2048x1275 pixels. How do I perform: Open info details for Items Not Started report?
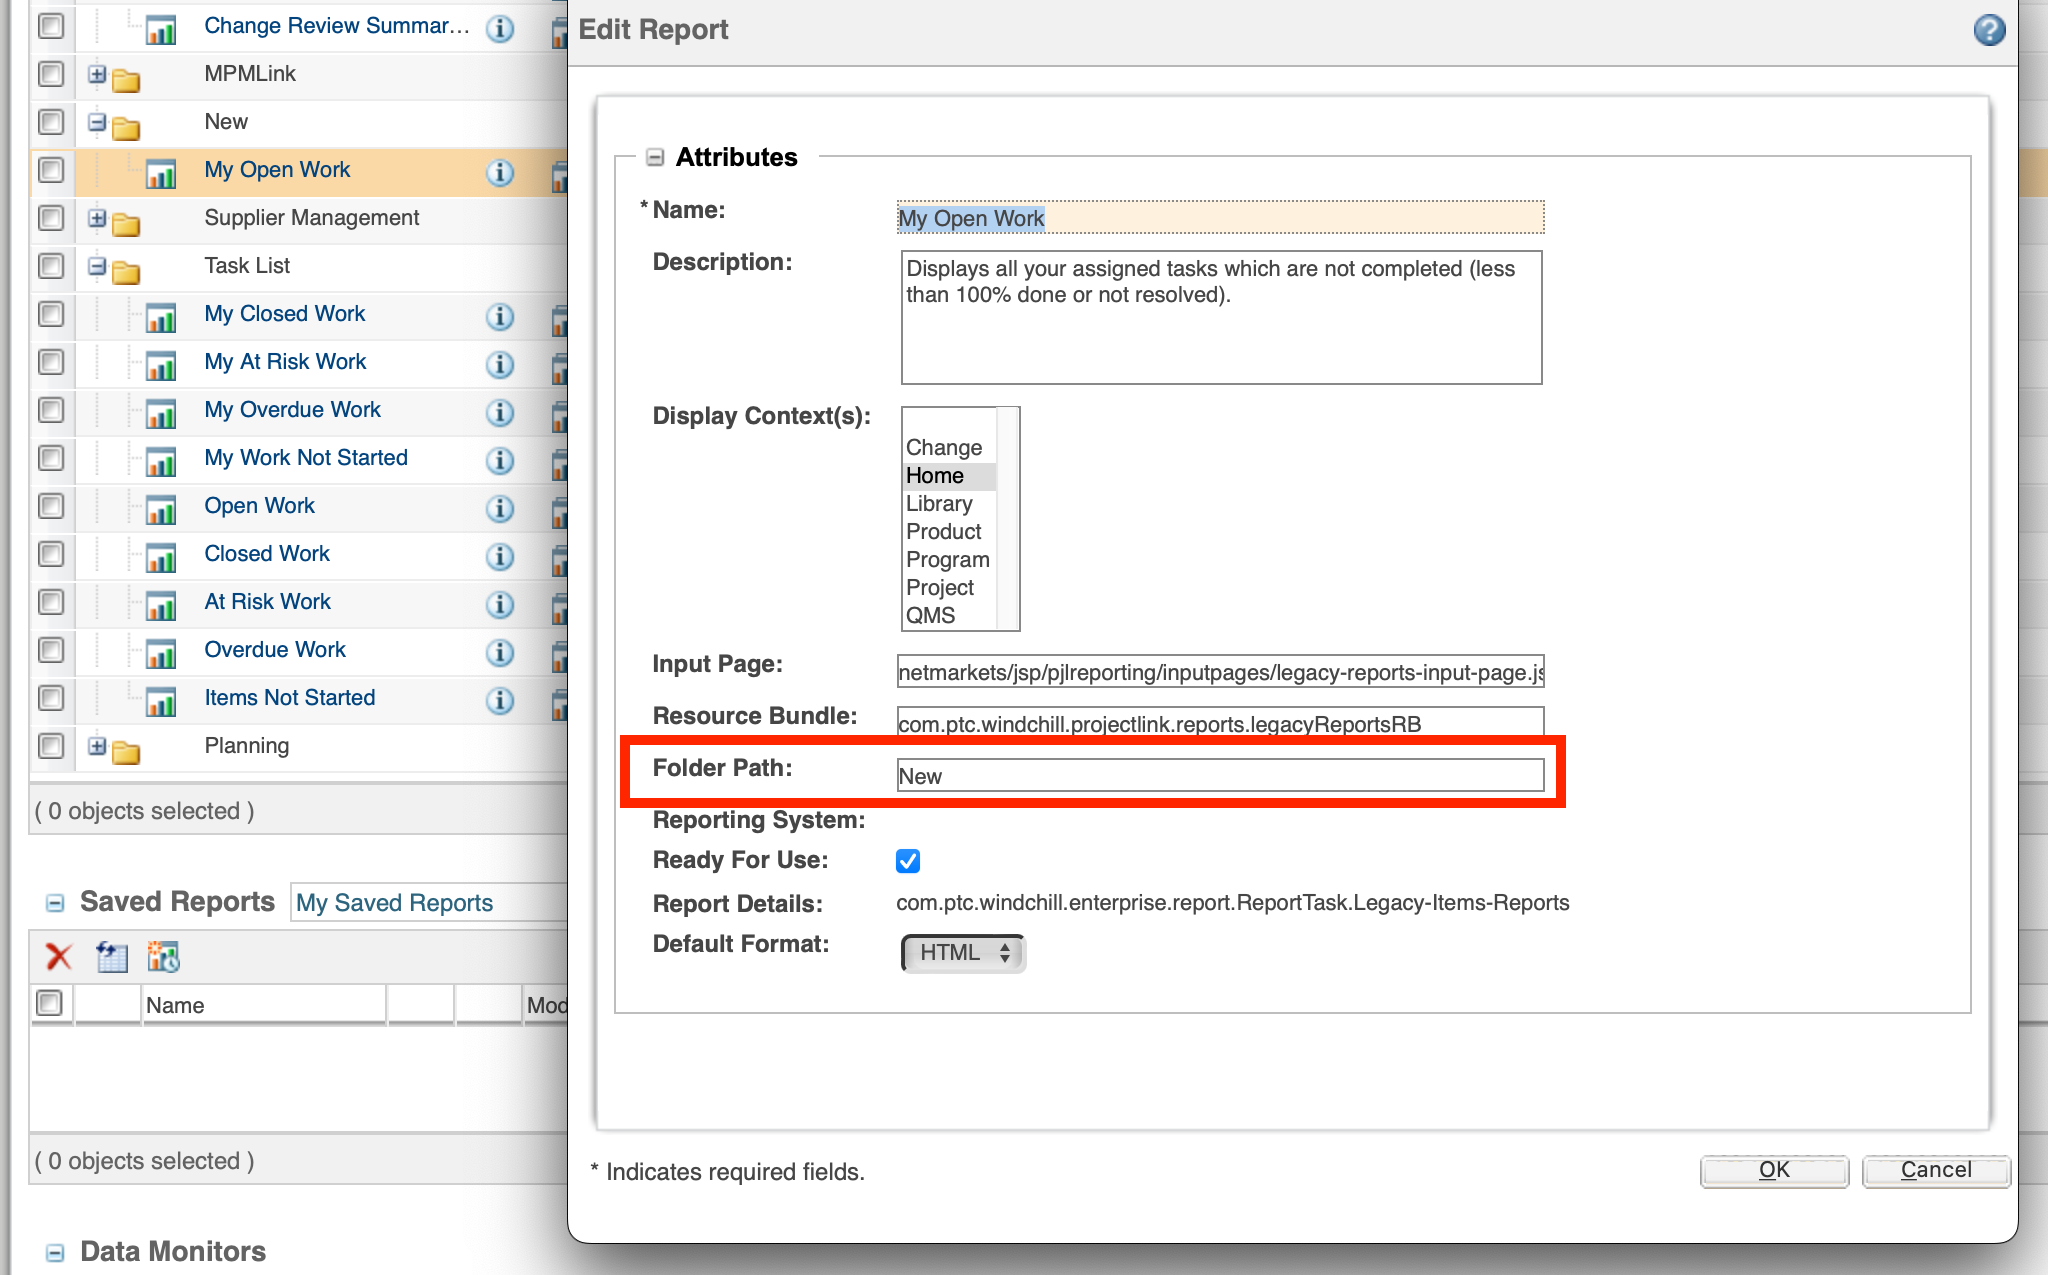click(499, 700)
